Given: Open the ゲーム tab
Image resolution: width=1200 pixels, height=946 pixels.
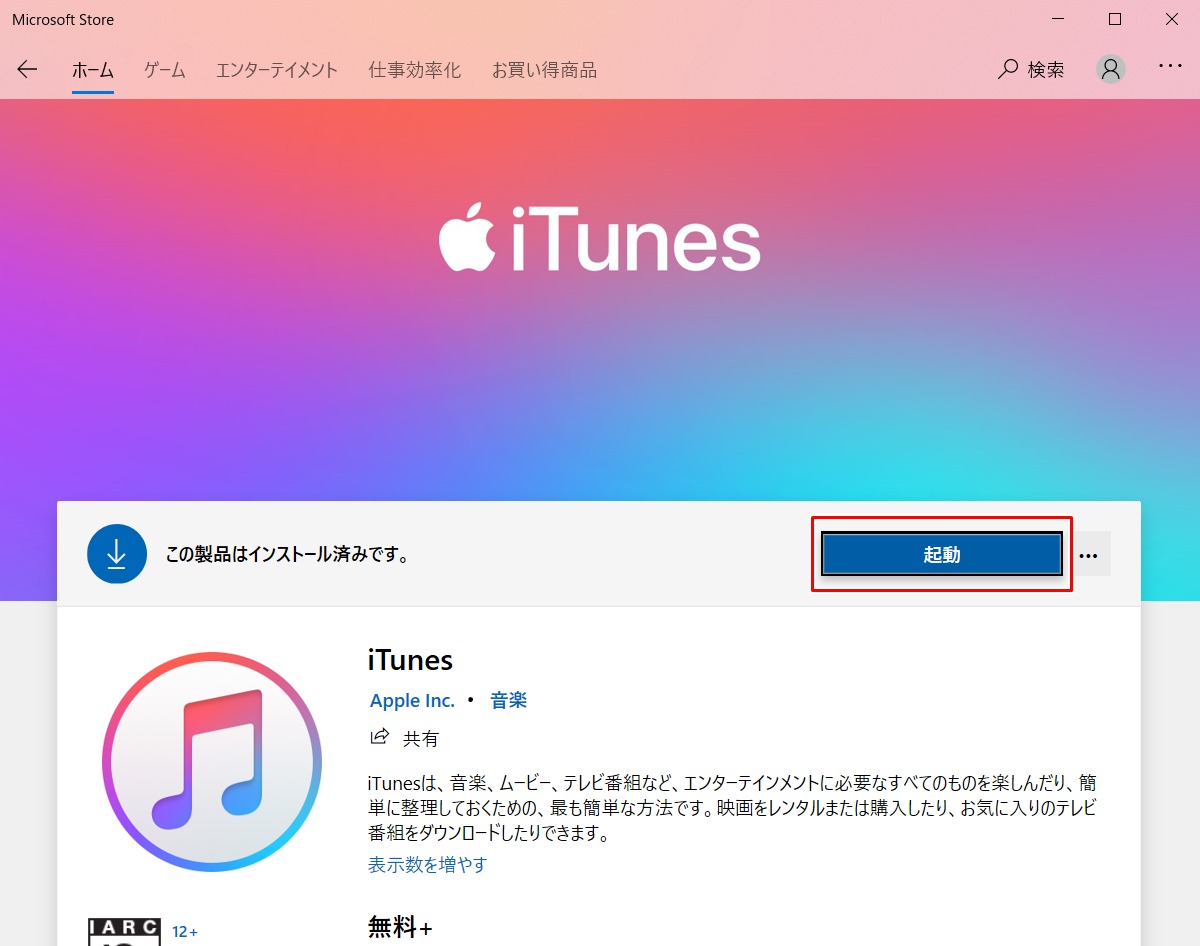Looking at the screenshot, I should [x=165, y=70].
